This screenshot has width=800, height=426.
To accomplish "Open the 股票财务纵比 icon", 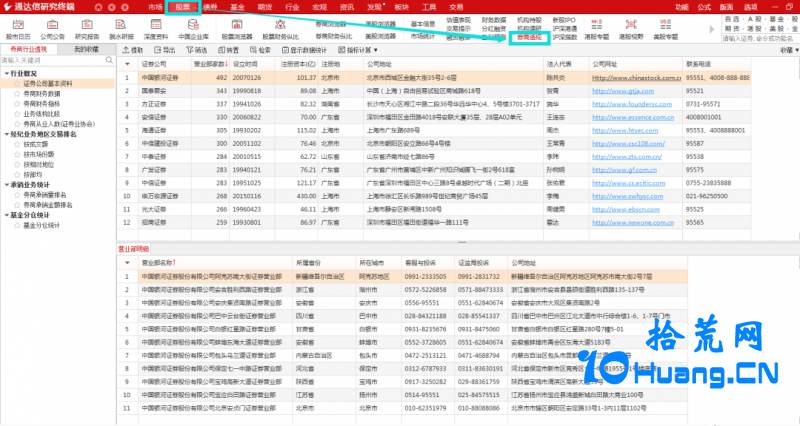I will pyautogui.click(x=280, y=25).
